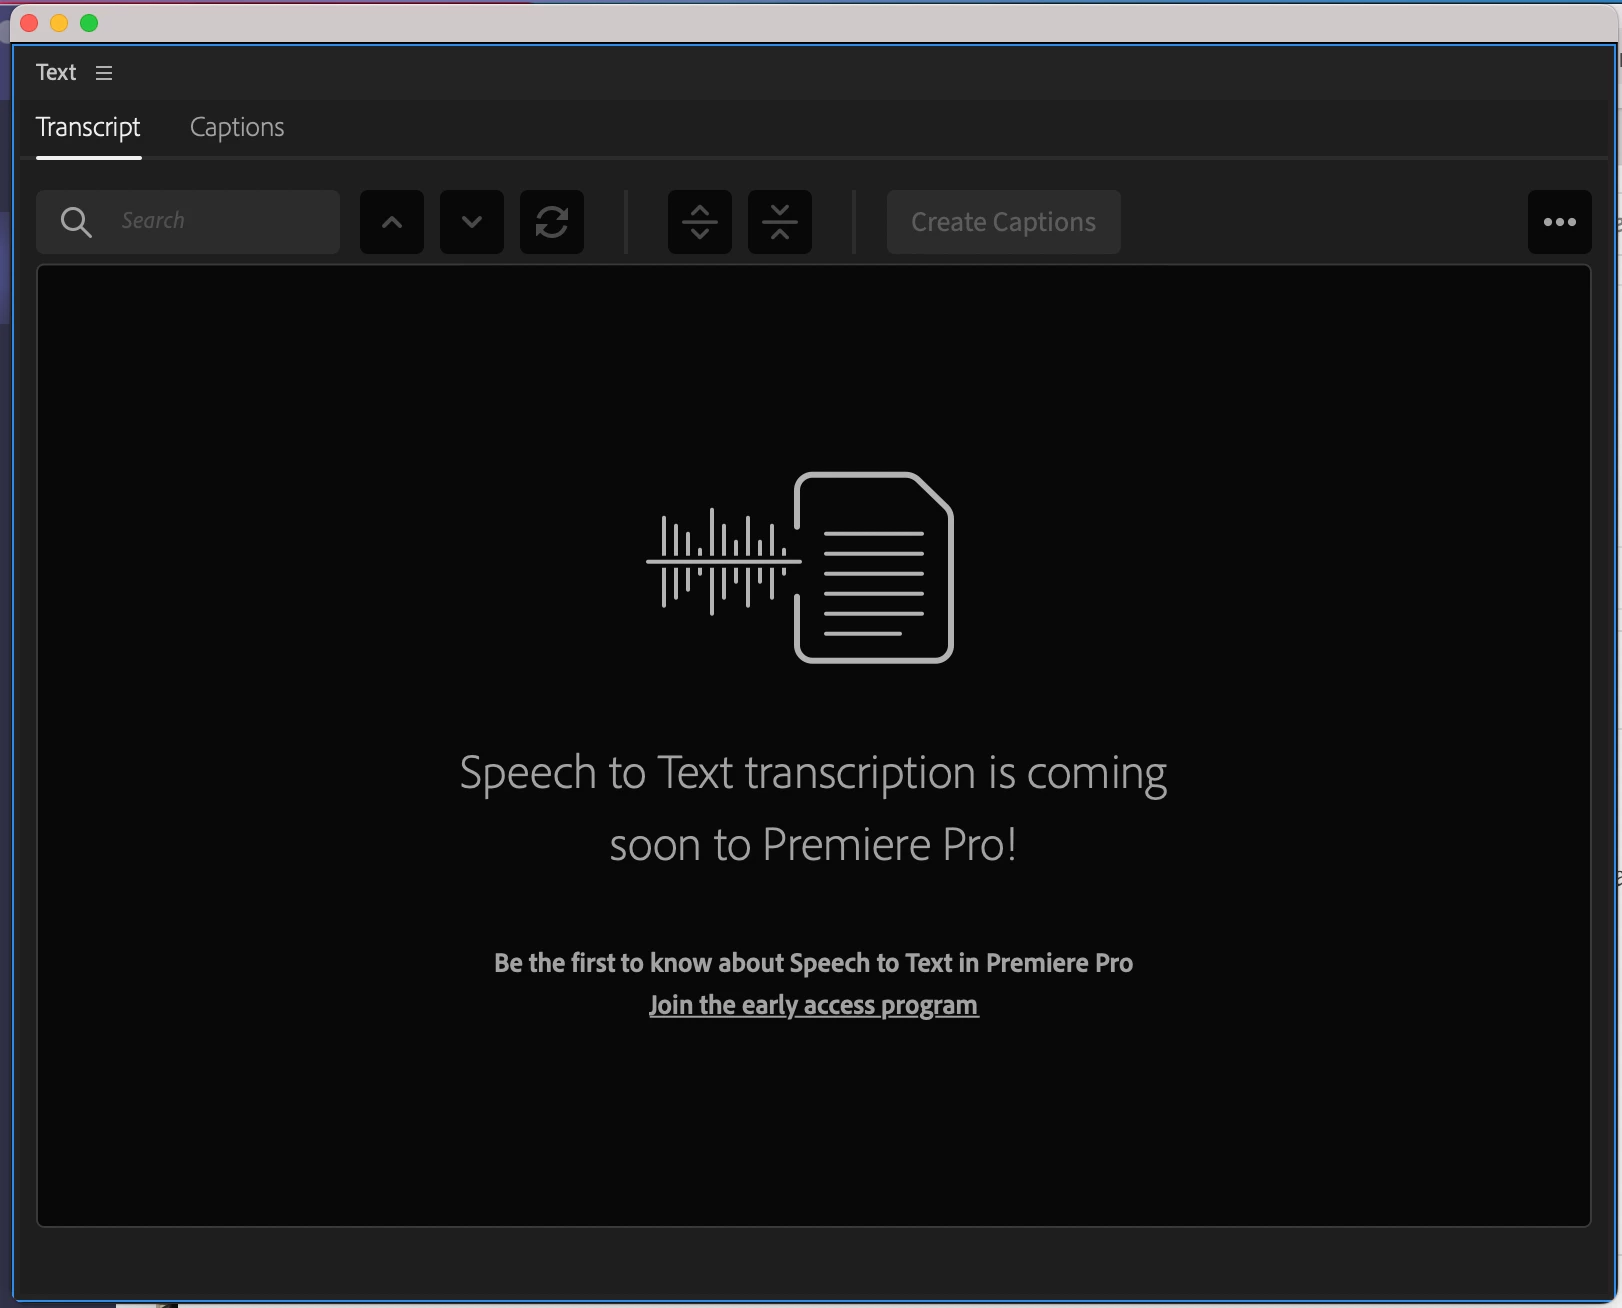Click the 'Speech to Text transcription is coming' heading
This screenshot has width=1622, height=1308.
(813, 809)
